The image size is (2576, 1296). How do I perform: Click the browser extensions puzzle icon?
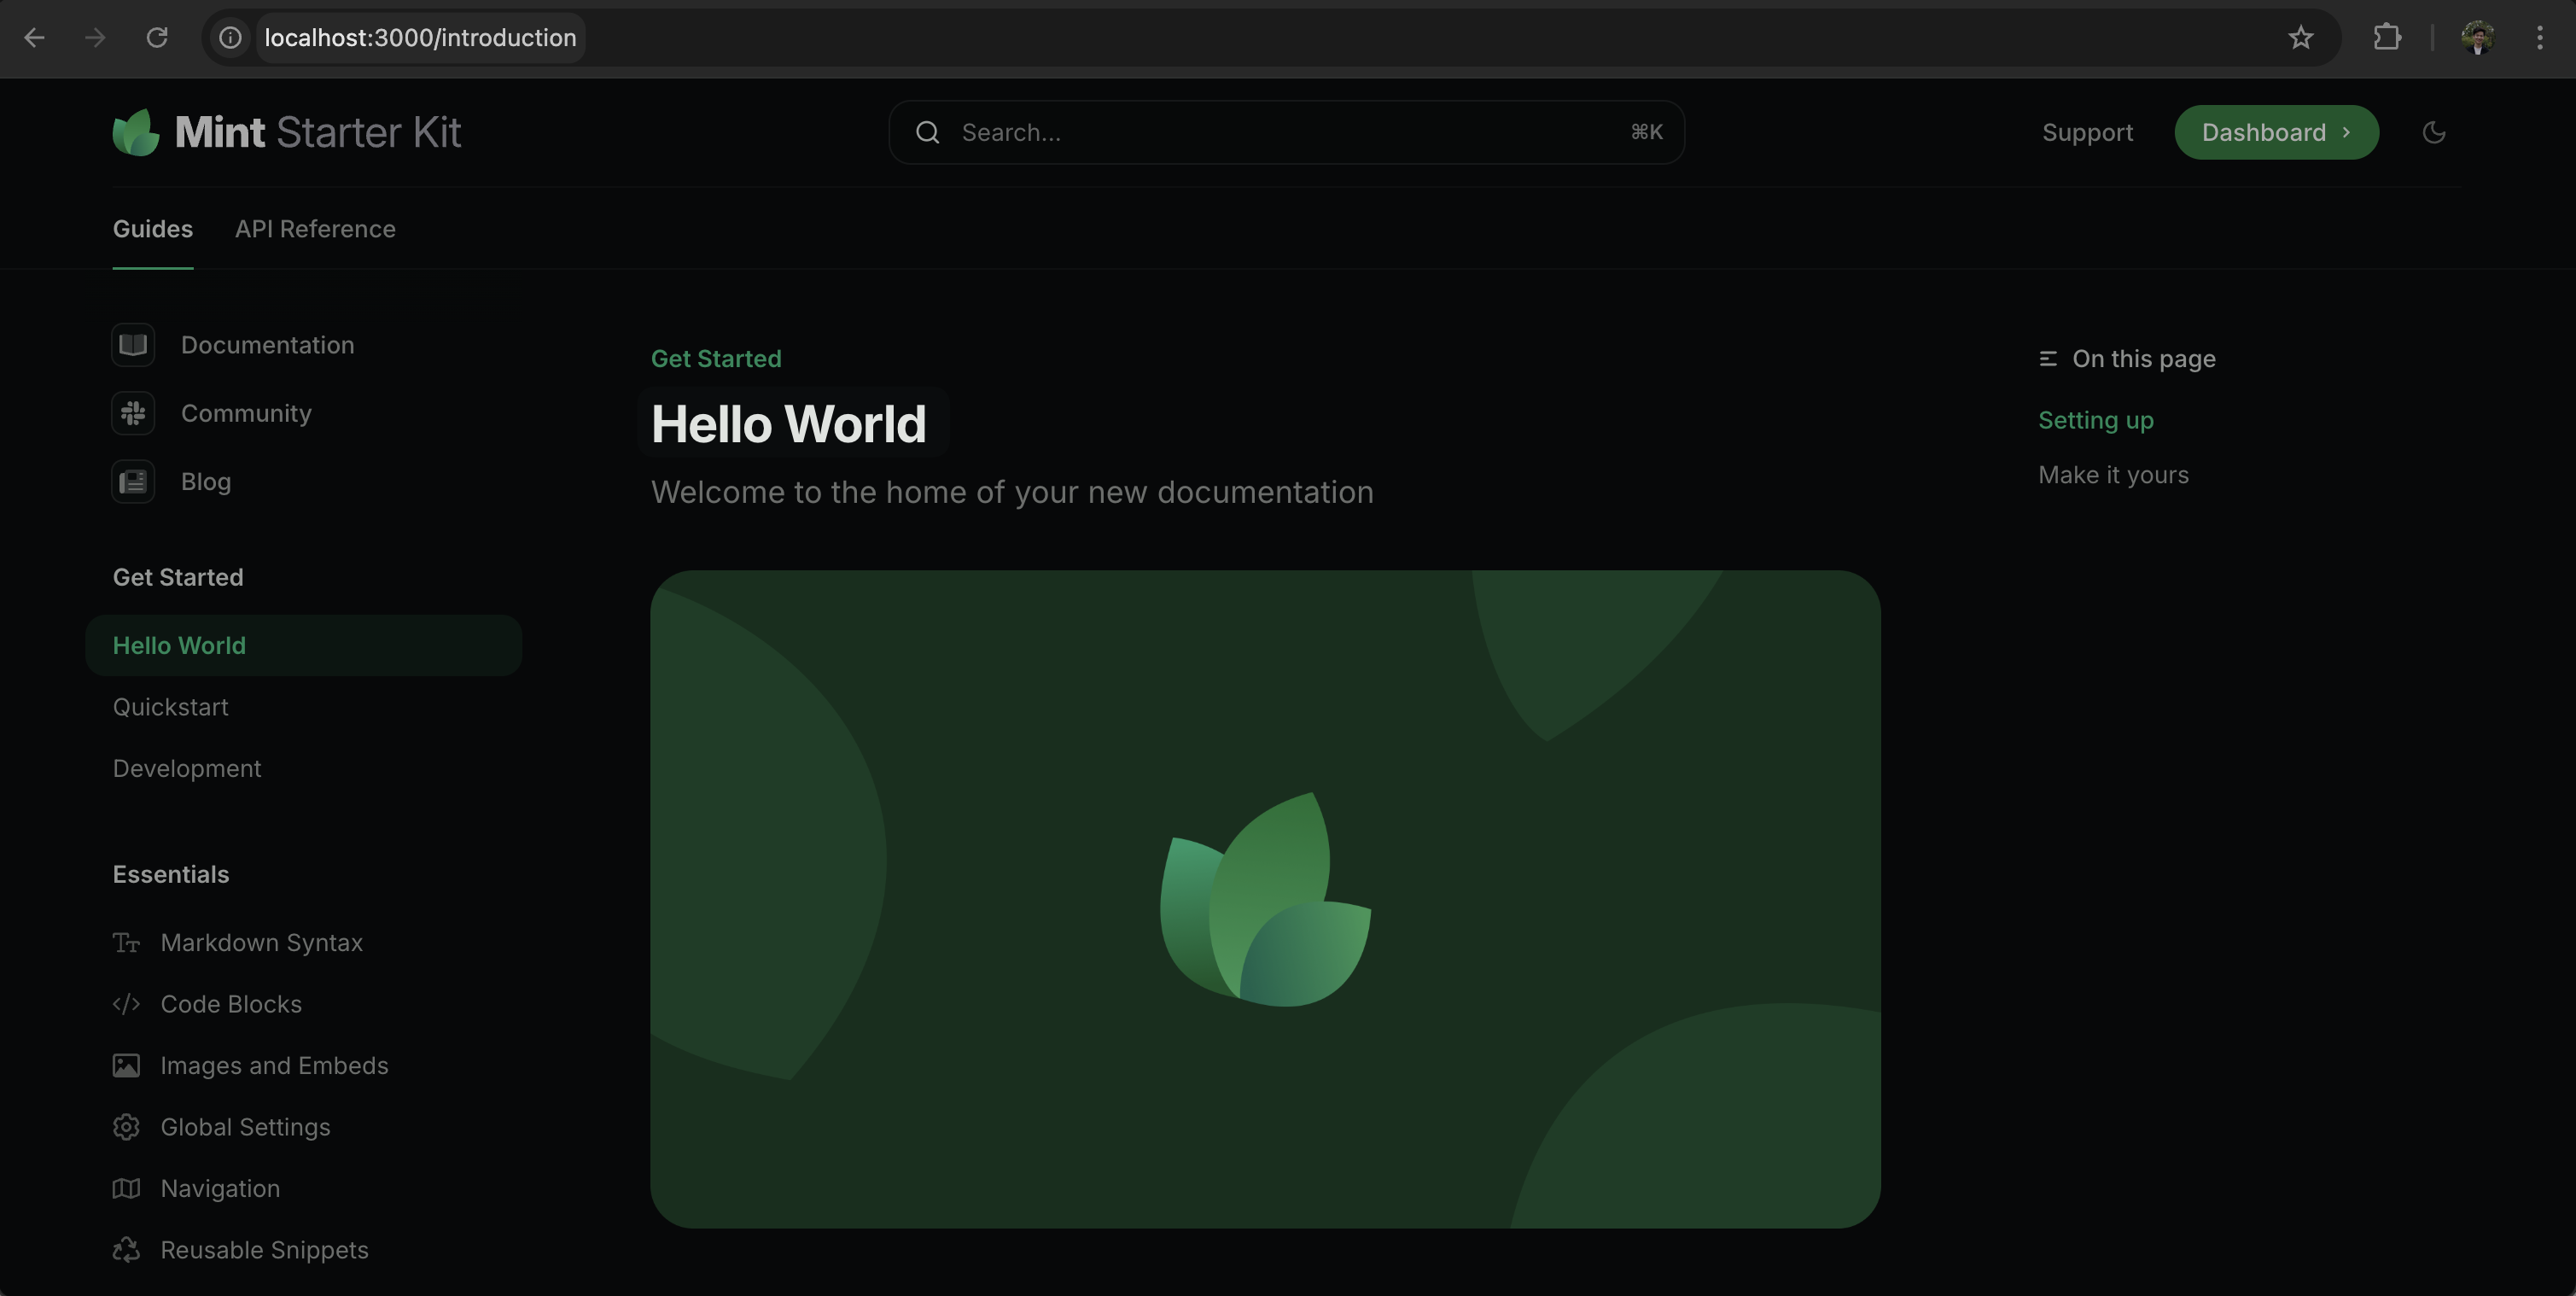point(2387,38)
